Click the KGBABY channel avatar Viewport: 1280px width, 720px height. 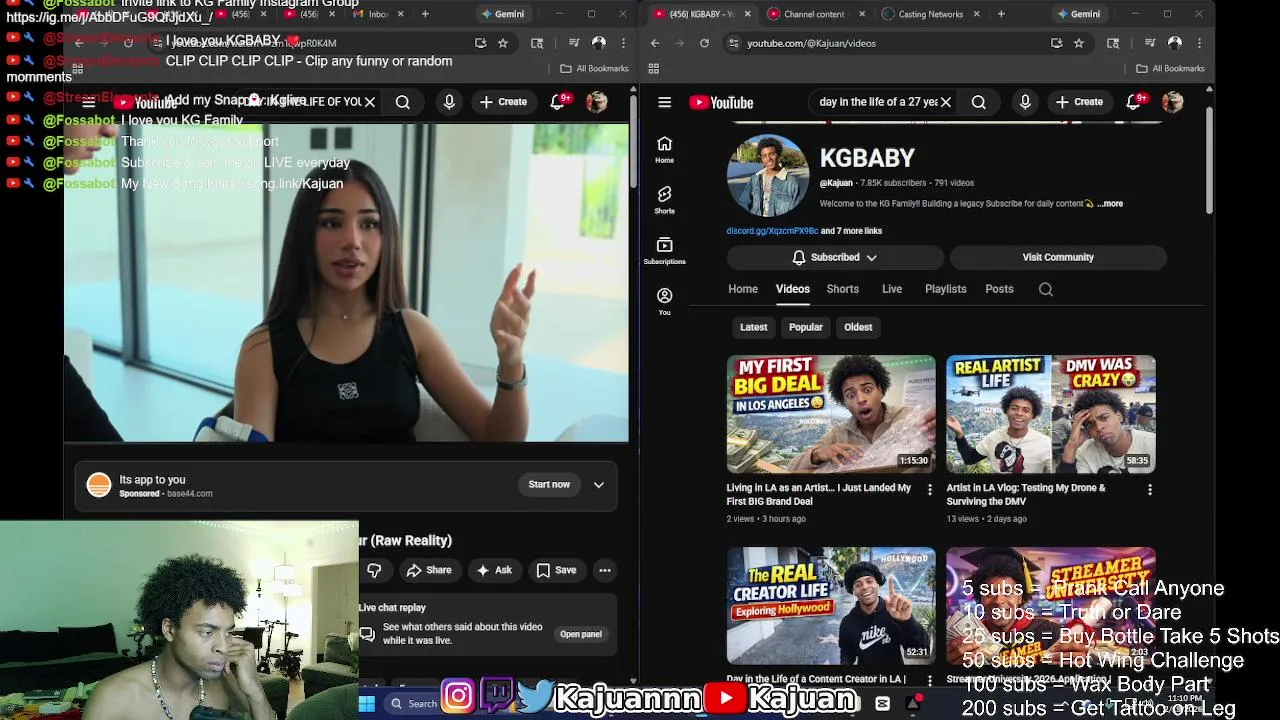(x=768, y=176)
